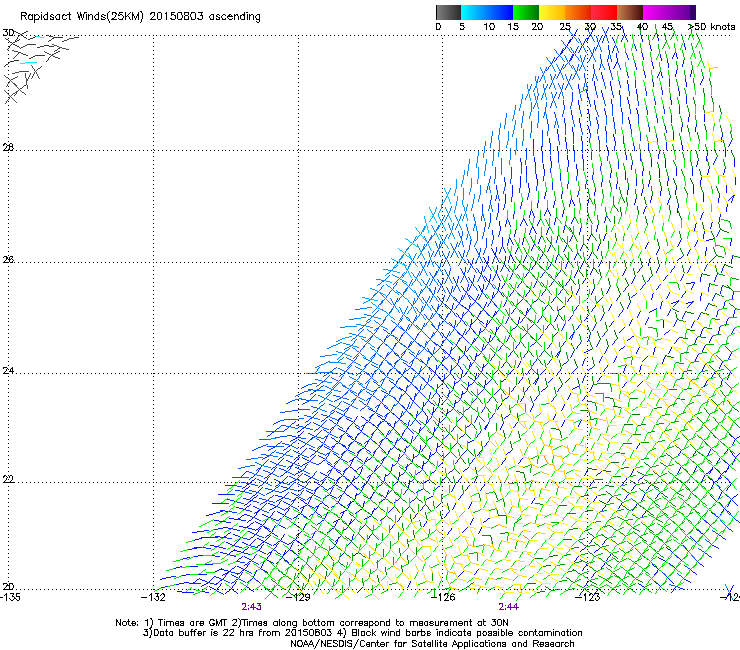
Task: Click the latitude label 28
Action: pyautogui.click(x=8, y=147)
